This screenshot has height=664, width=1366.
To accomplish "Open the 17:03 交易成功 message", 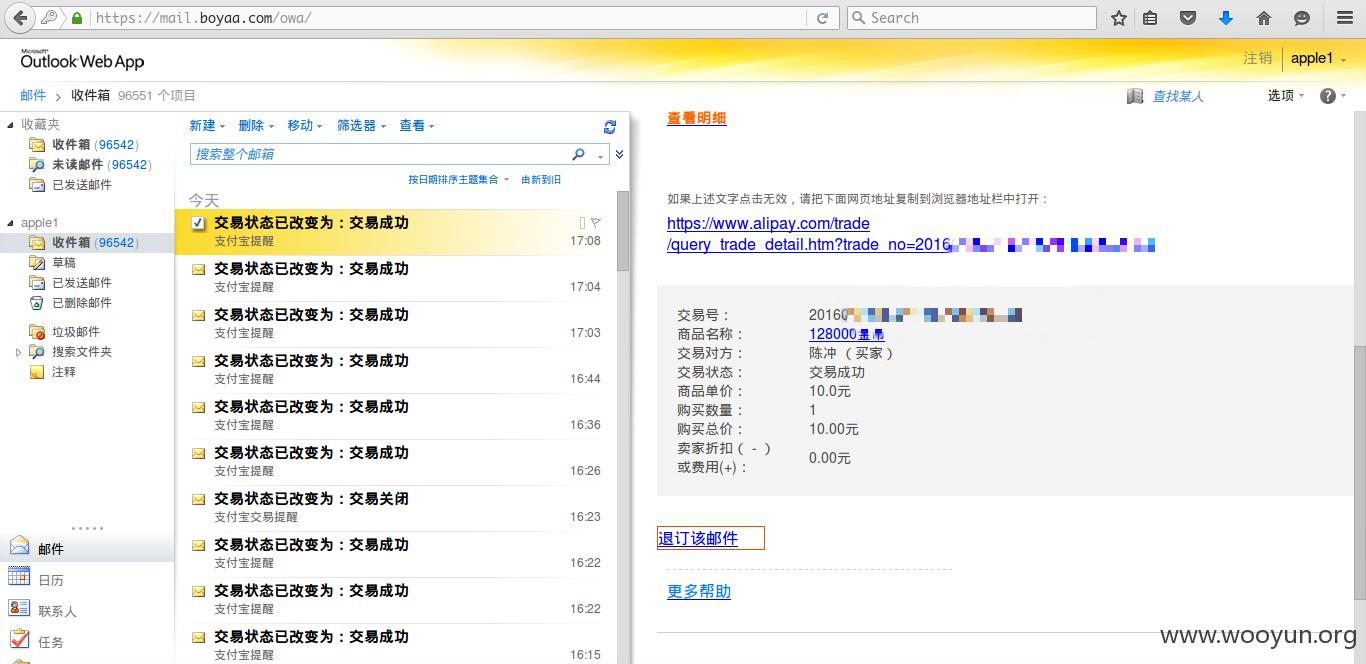I will point(396,324).
